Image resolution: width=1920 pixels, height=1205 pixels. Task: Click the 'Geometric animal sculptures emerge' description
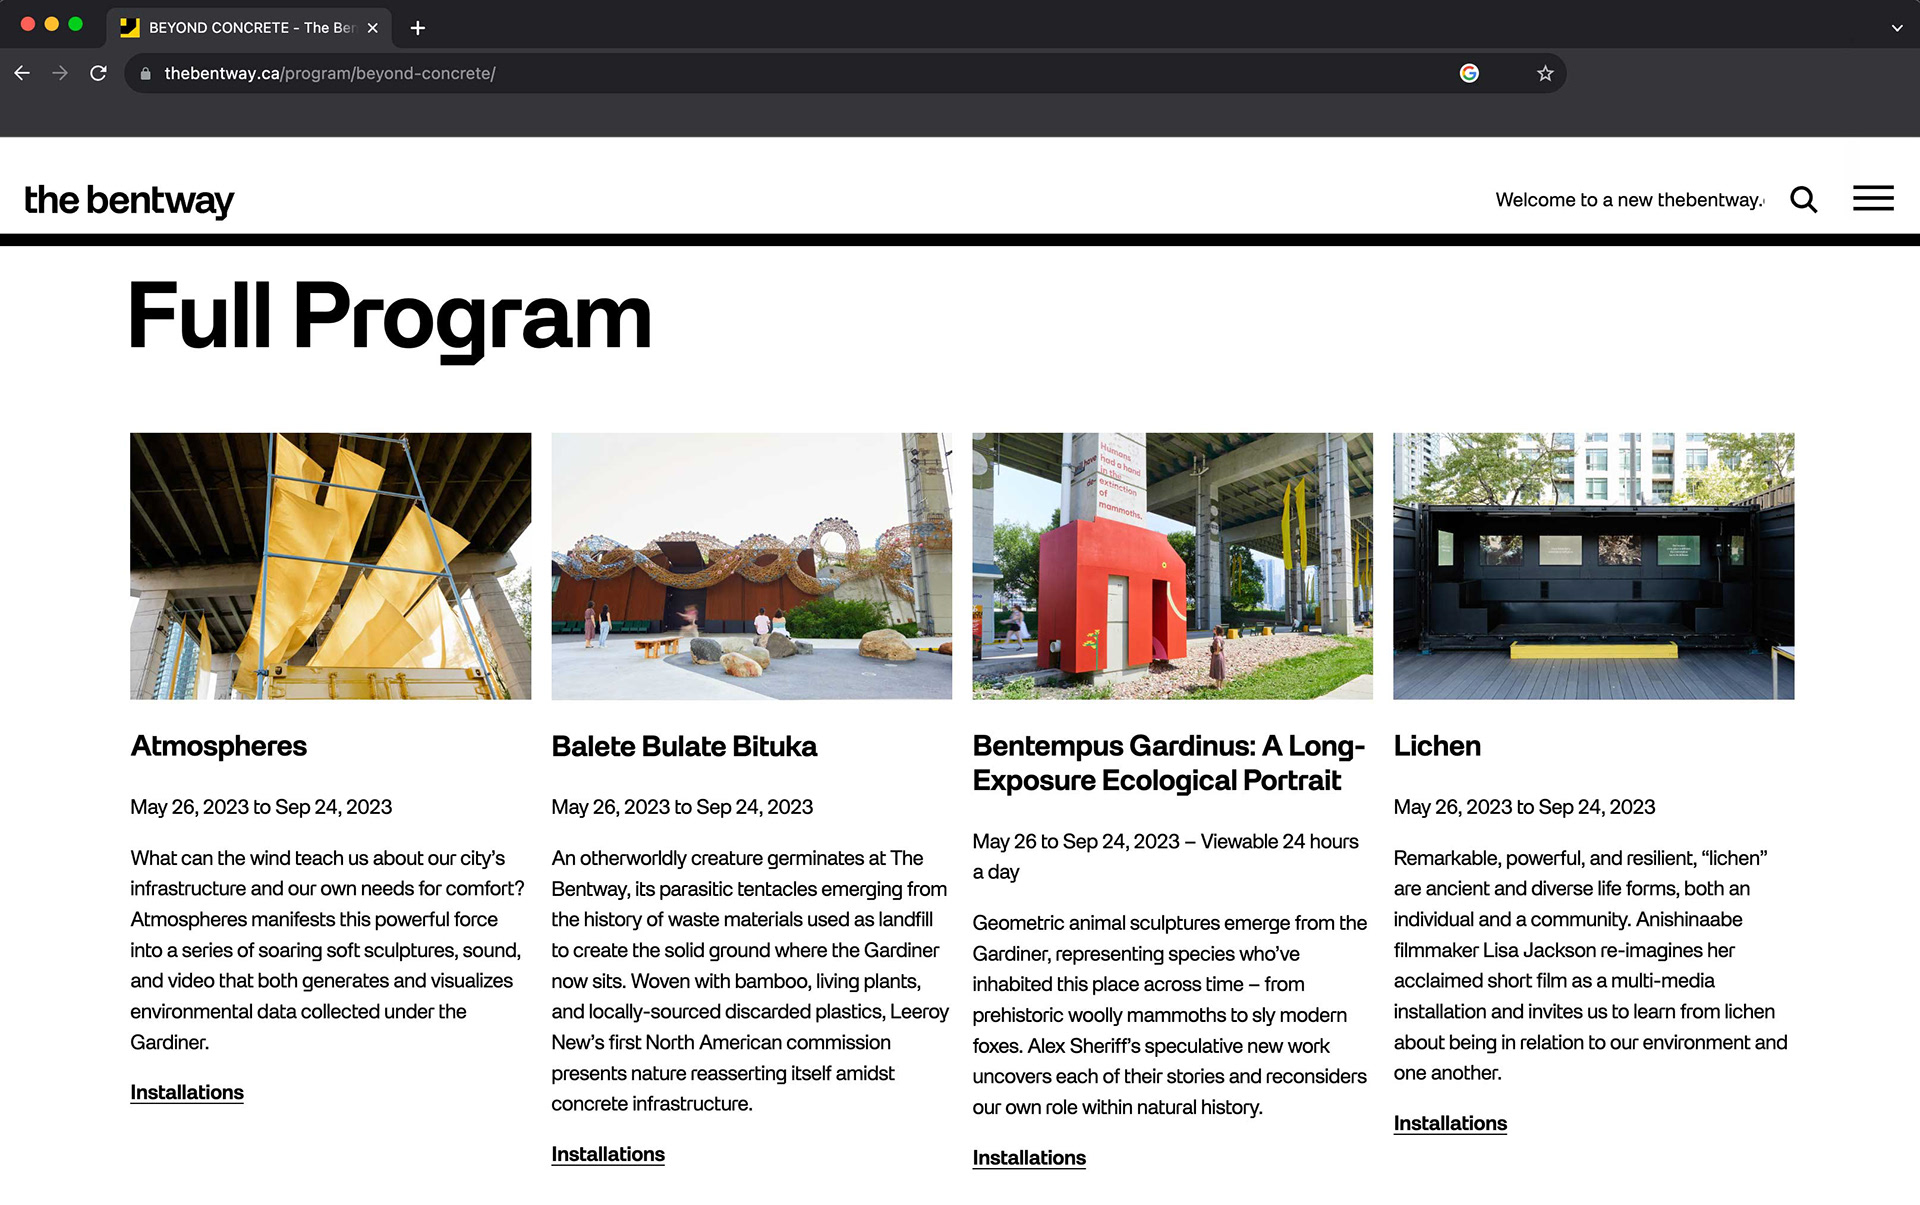click(x=1169, y=1015)
